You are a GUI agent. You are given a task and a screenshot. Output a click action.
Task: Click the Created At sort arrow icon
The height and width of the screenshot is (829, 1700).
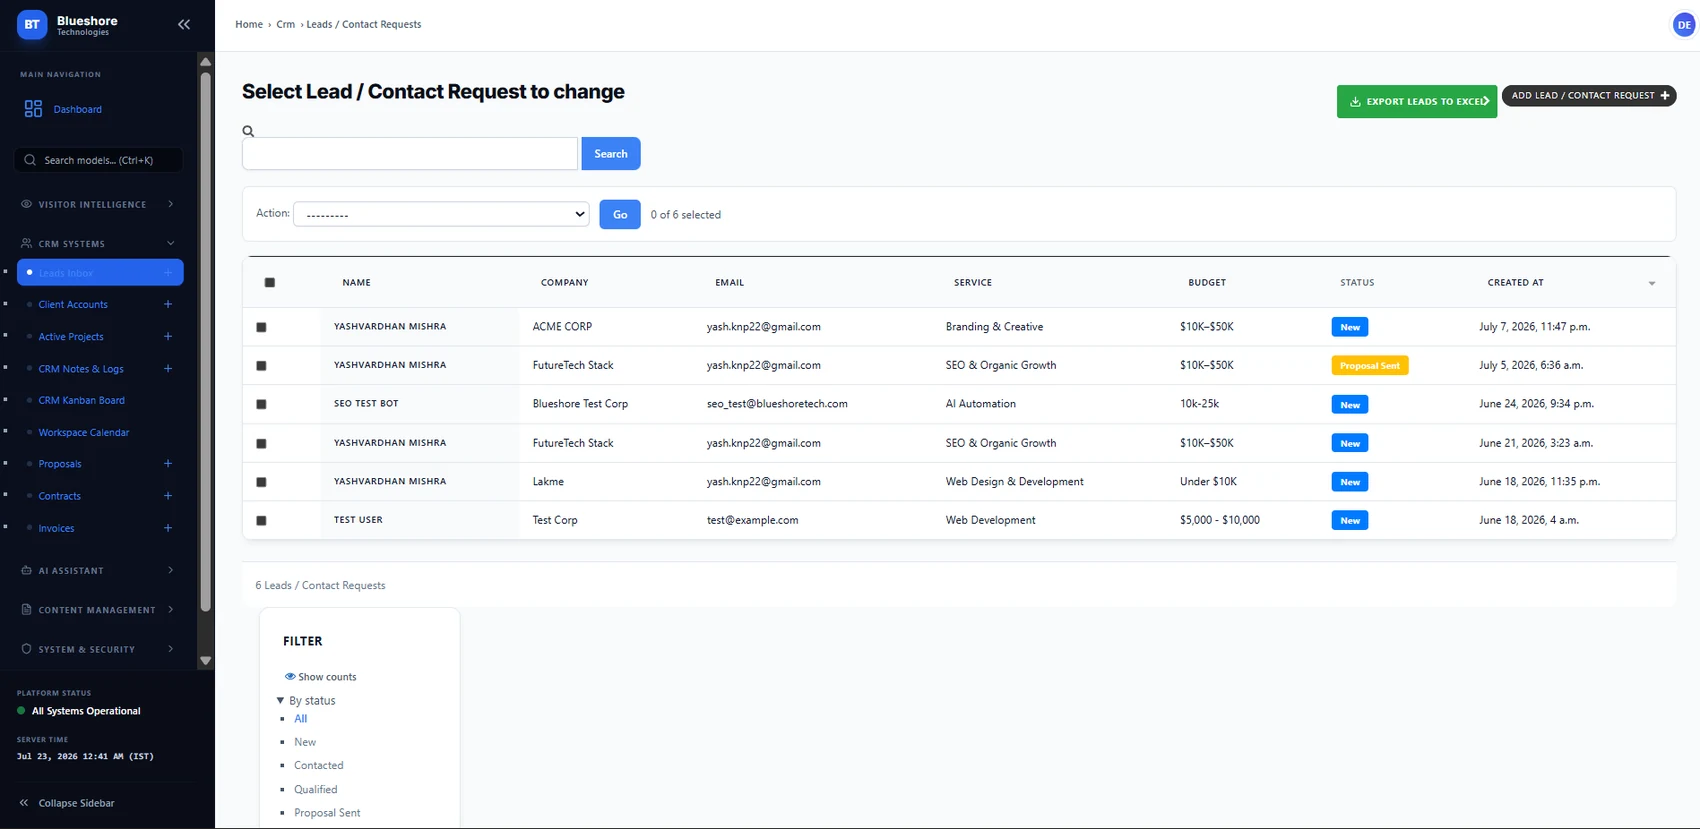1652,283
